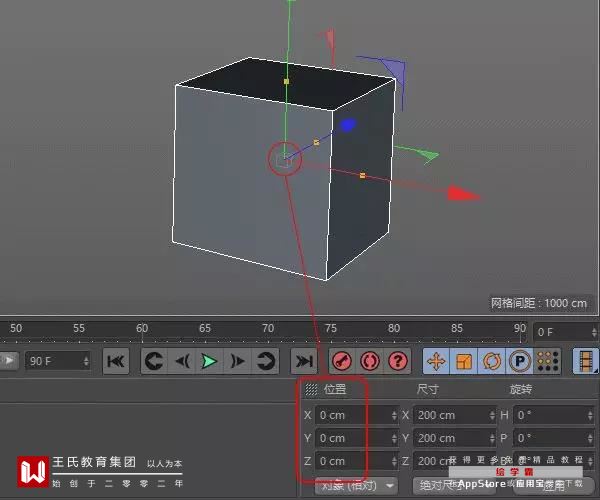Toggle position keyframe recording icon
This screenshot has height=500, width=600.
click(436, 361)
